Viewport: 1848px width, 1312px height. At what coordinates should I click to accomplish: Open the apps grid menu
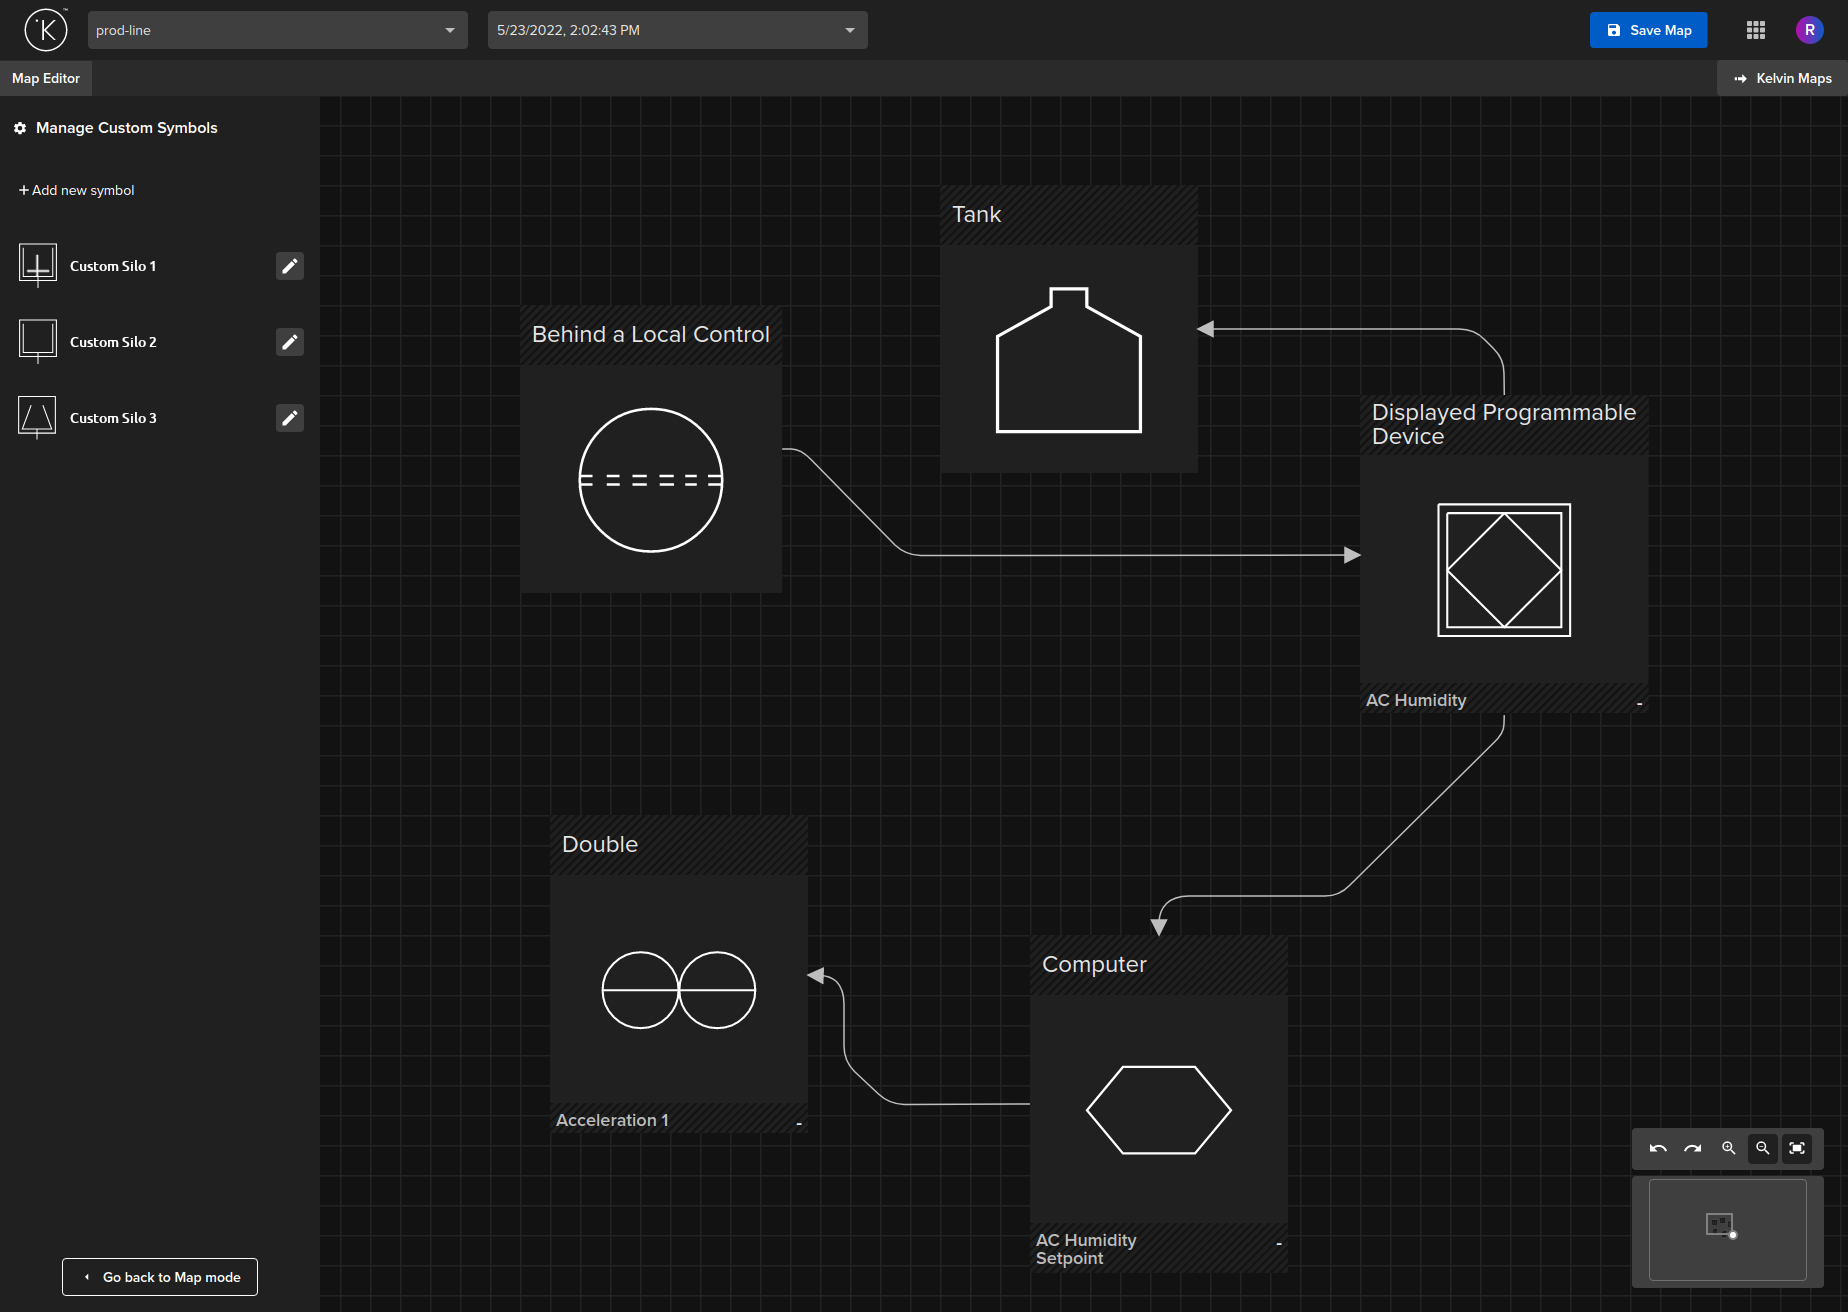click(1756, 30)
